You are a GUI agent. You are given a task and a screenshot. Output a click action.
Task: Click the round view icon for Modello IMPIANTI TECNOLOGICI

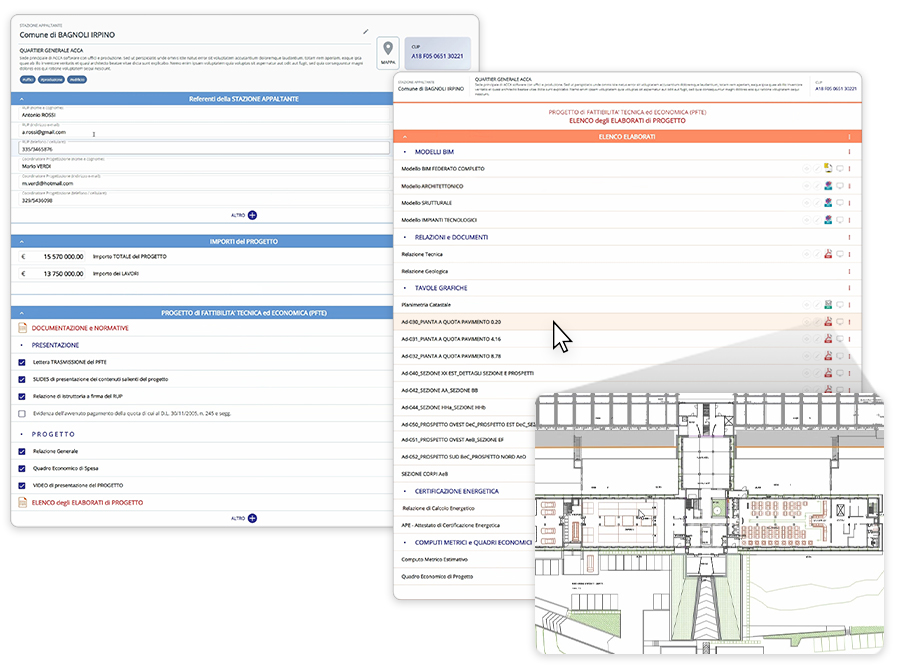(806, 220)
